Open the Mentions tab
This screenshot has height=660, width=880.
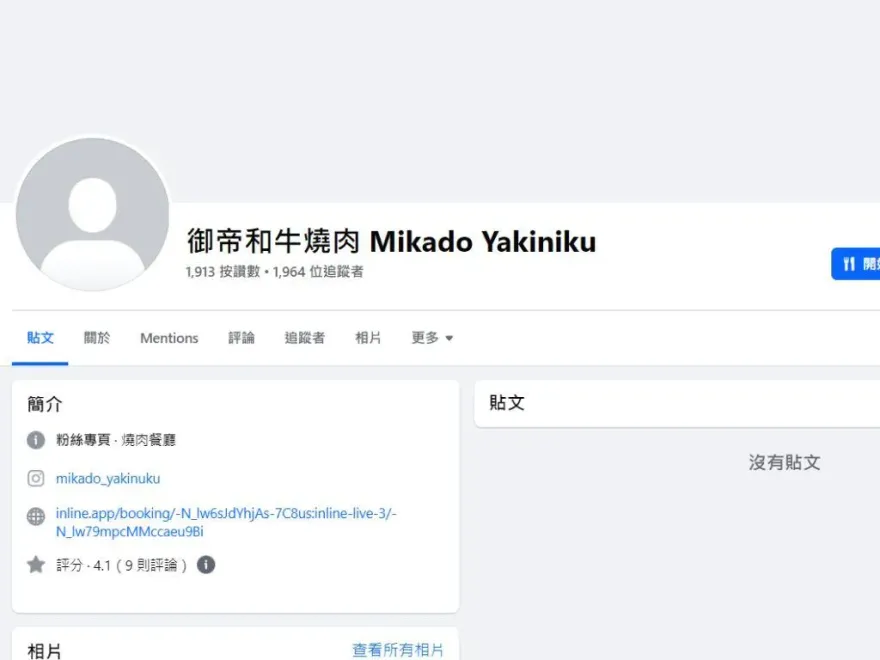pos(169,338)
